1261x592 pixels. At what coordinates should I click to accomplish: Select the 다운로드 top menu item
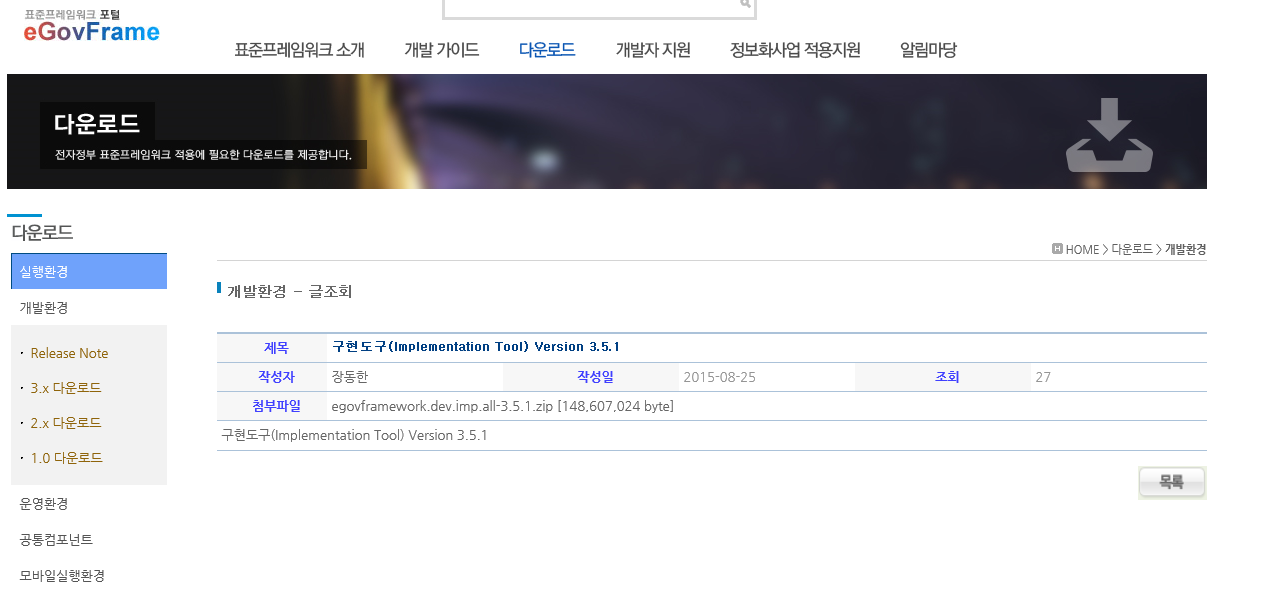pyautogui.click(x=547, y=50)
